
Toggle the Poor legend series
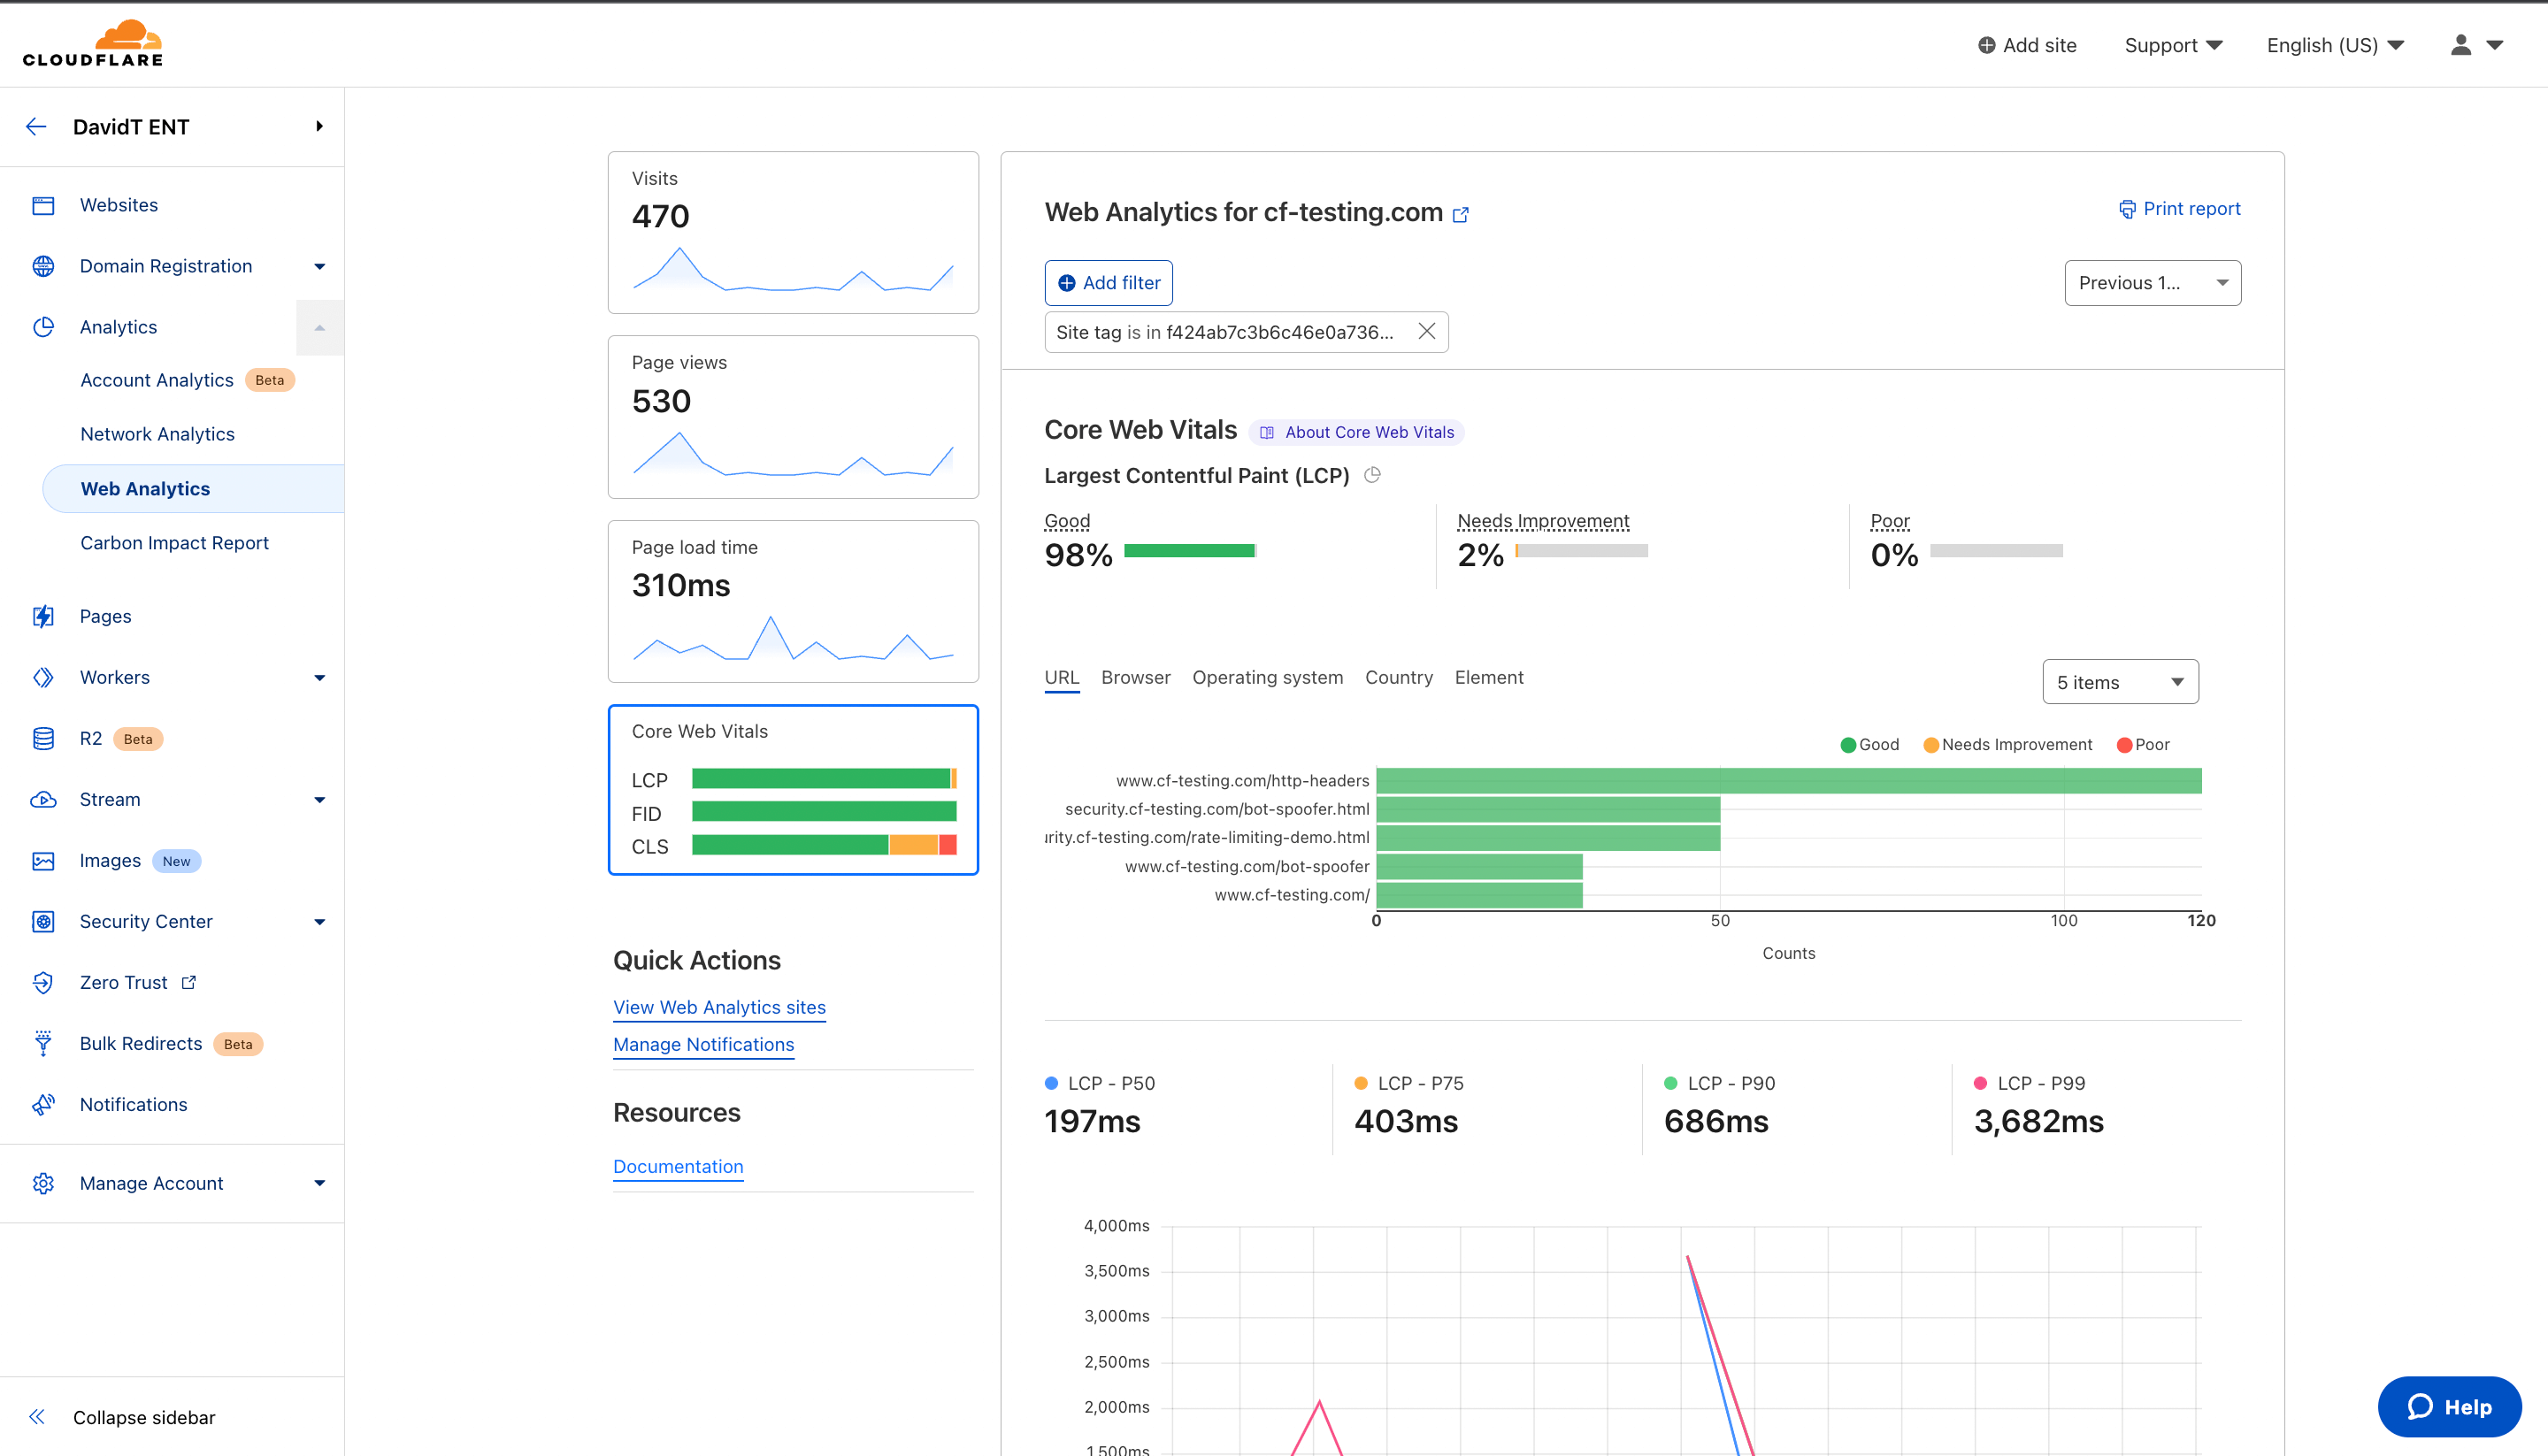tap(2143, 744)
